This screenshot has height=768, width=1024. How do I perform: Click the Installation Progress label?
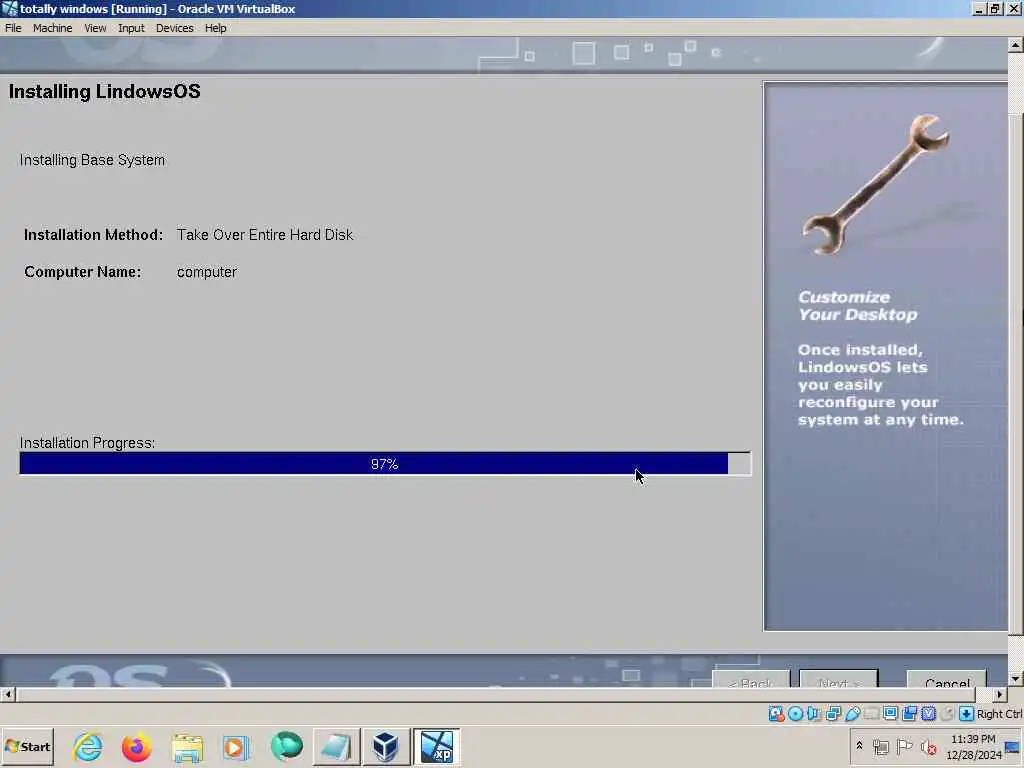pos(88,443)
